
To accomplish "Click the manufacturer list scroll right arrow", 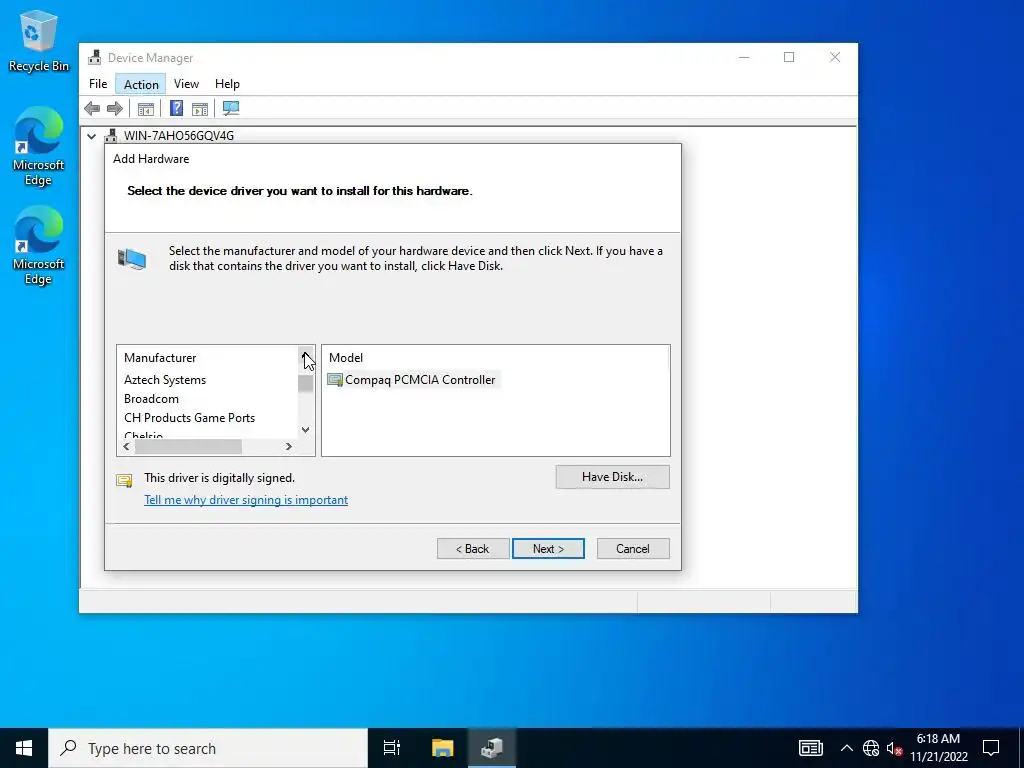I will pos(289,447).
